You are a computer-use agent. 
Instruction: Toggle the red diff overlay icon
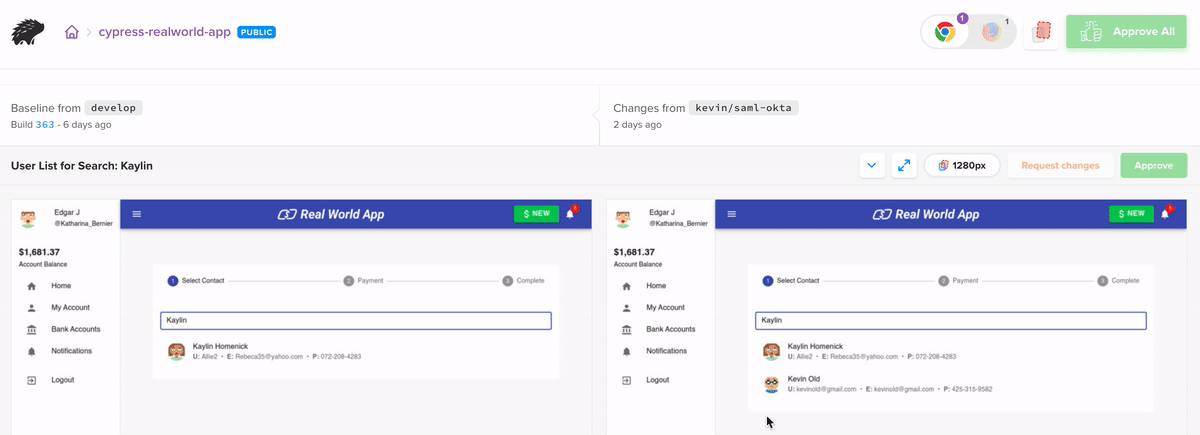coord(1042,32)
